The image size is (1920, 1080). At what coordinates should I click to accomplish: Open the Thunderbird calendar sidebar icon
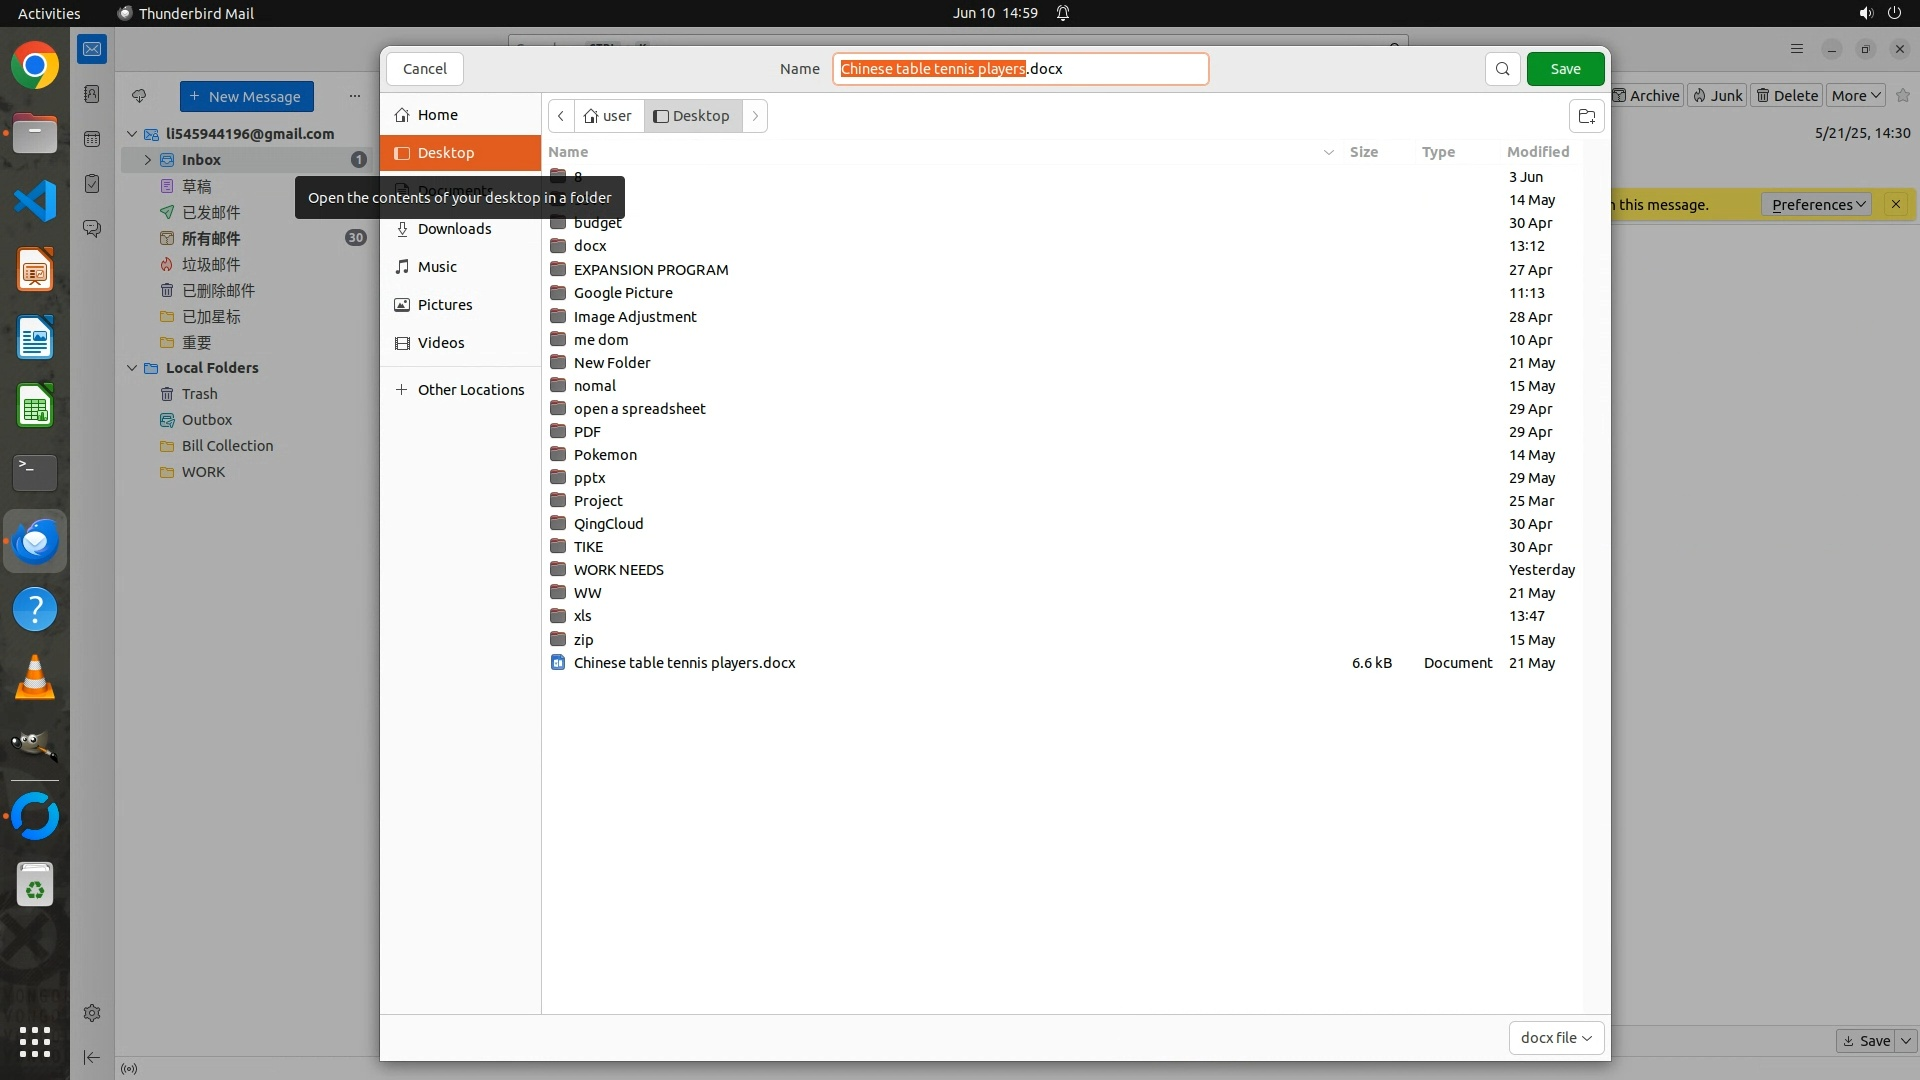[x=92, y=139]
